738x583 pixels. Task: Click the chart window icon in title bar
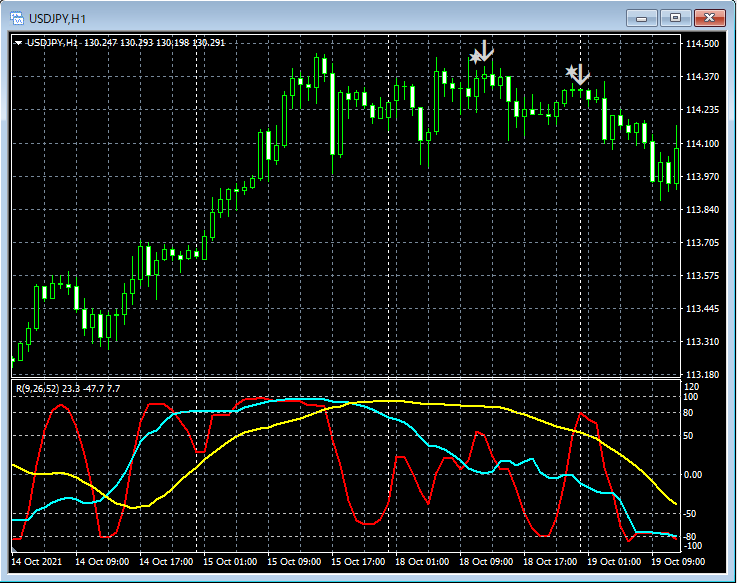15,18
